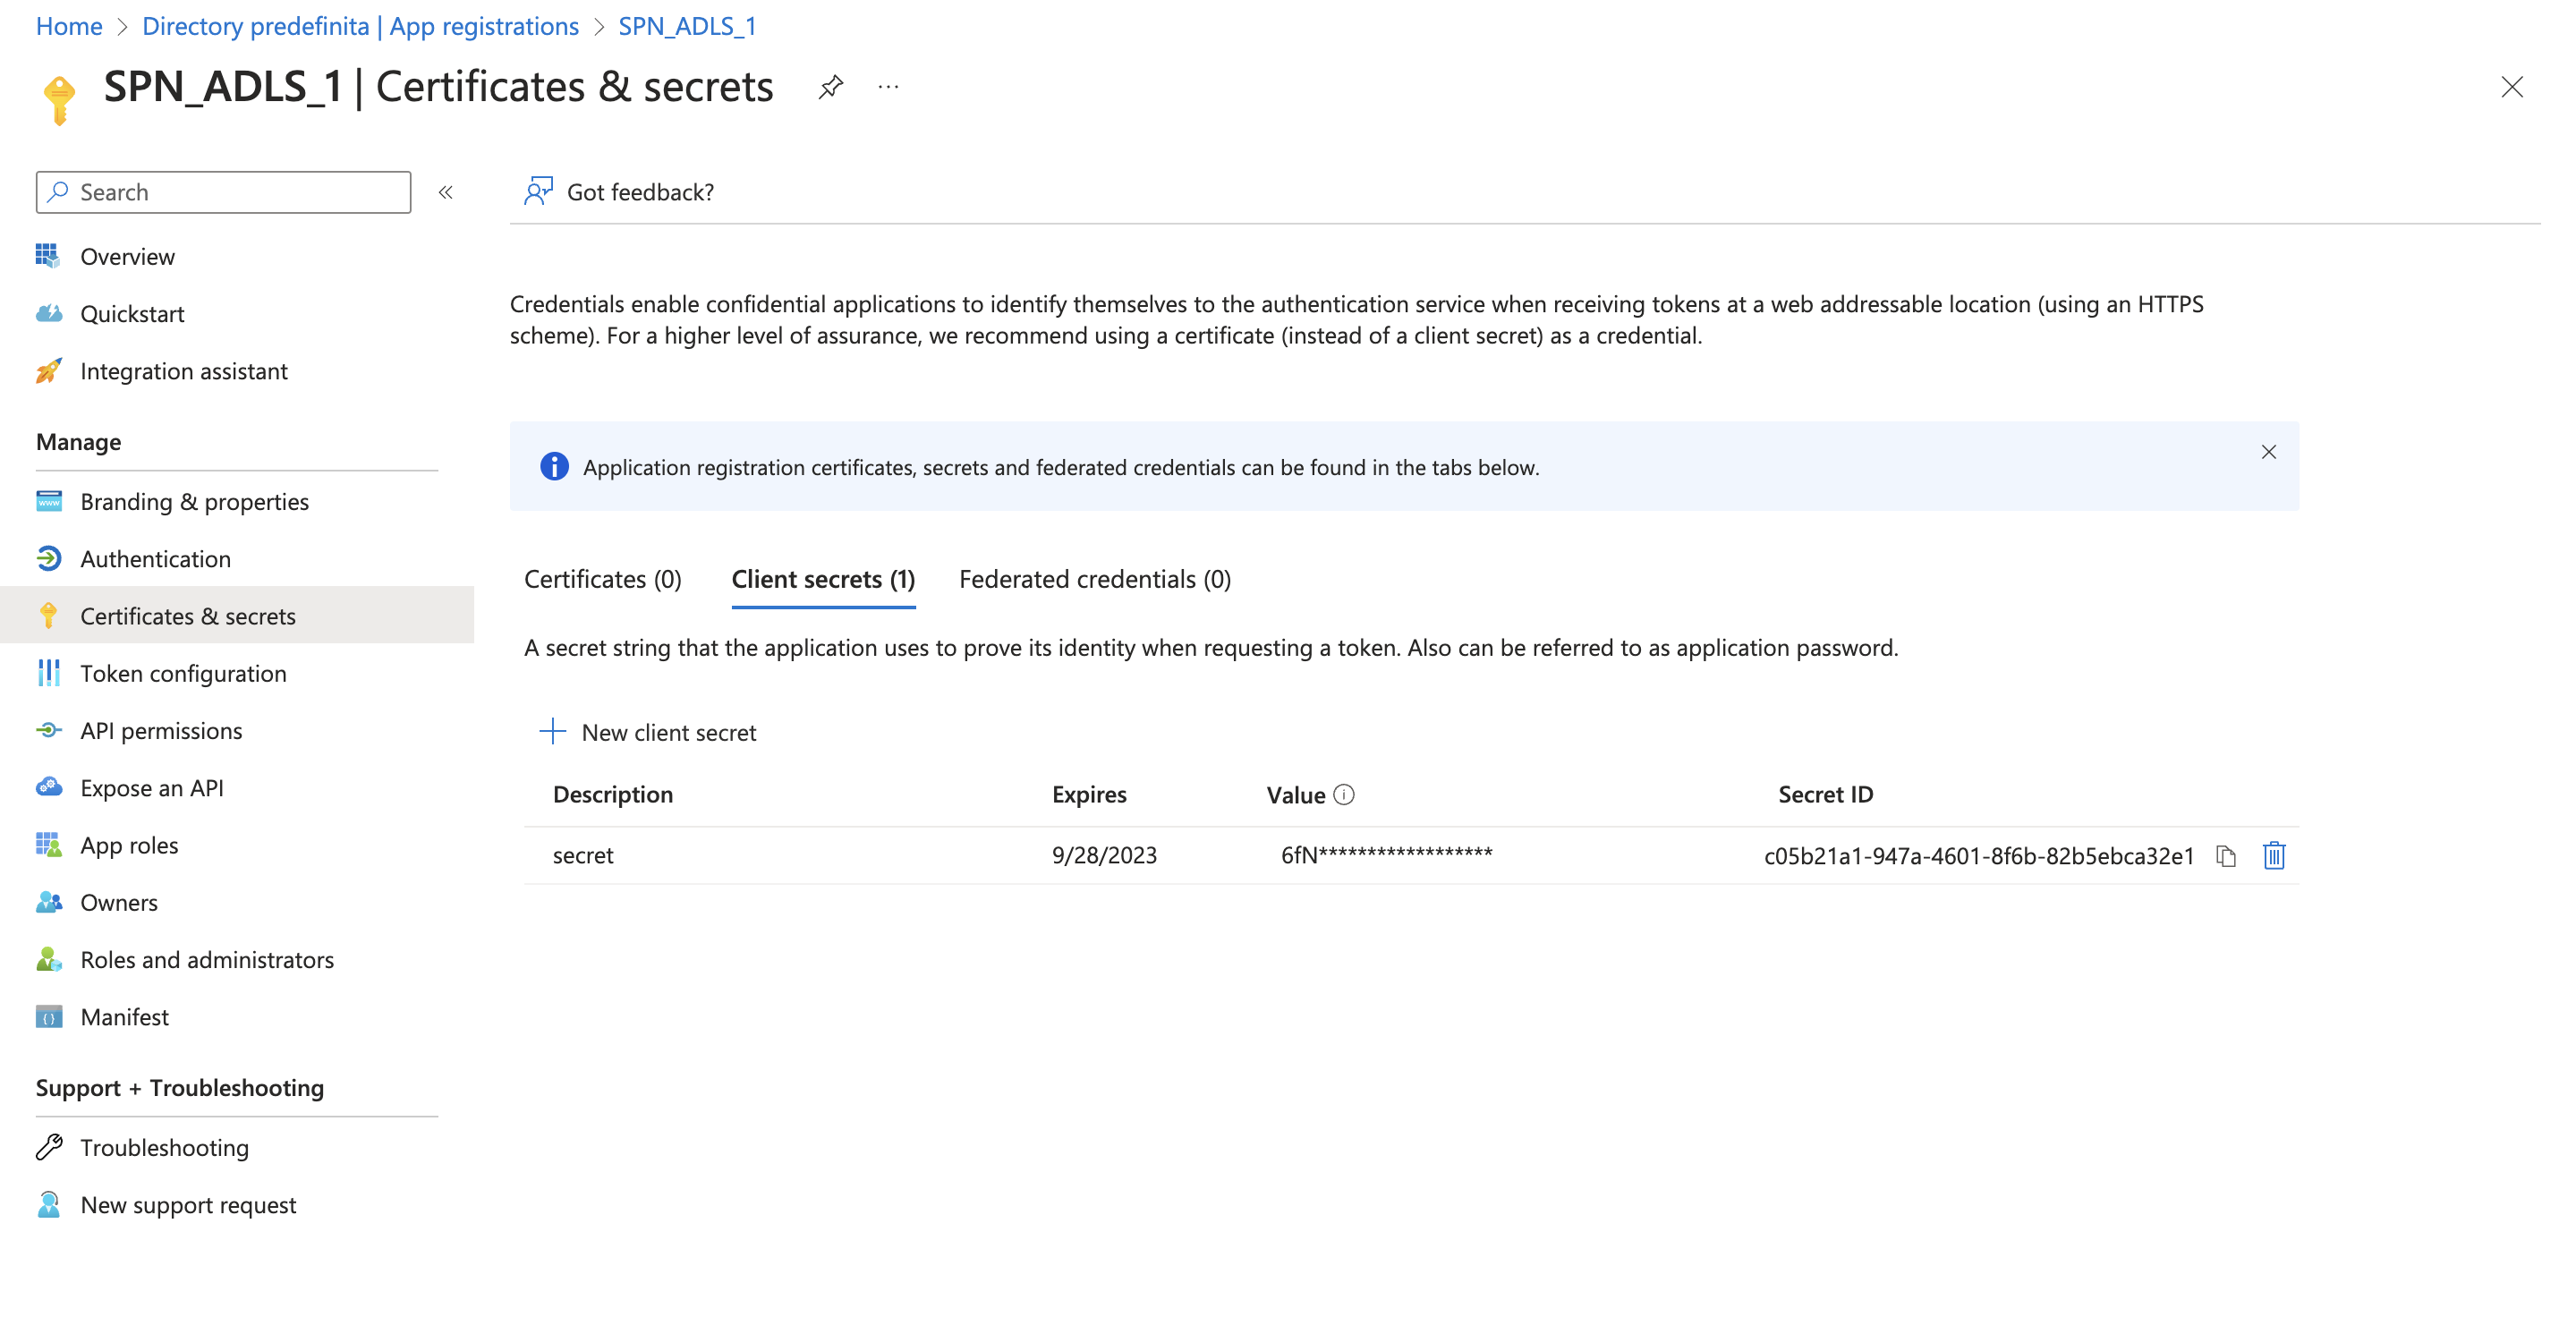Screen dimensions: 2576x1334
Task: Pin the Certificates & secrets blade
Action: (x=830, y=87)
